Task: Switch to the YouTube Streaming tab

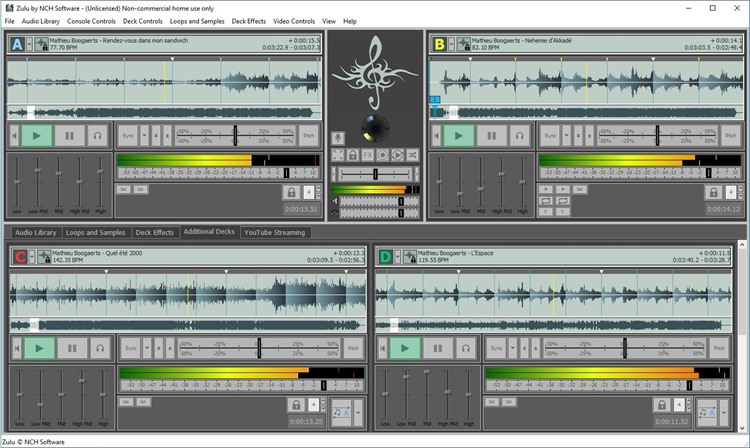Action: pyautogui.click(x=275, y=232)
